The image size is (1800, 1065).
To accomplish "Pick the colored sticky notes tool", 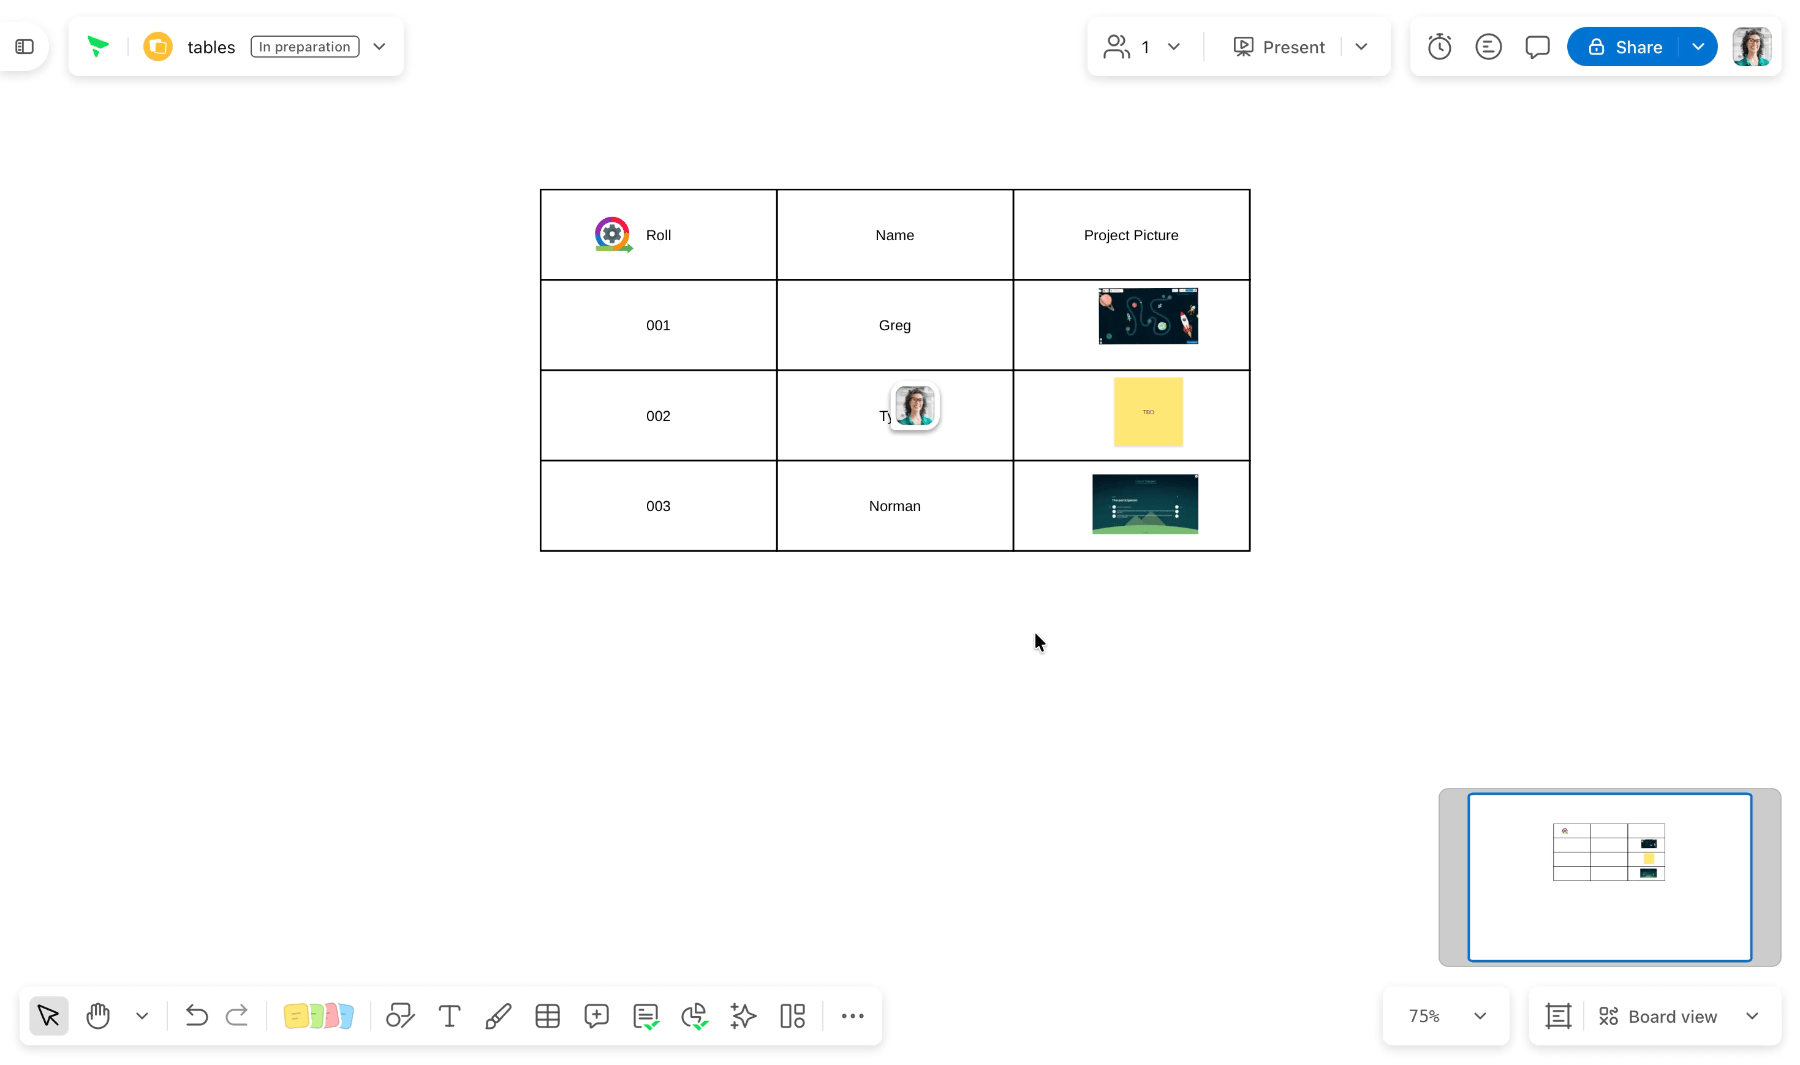I will pos(318,1016).
